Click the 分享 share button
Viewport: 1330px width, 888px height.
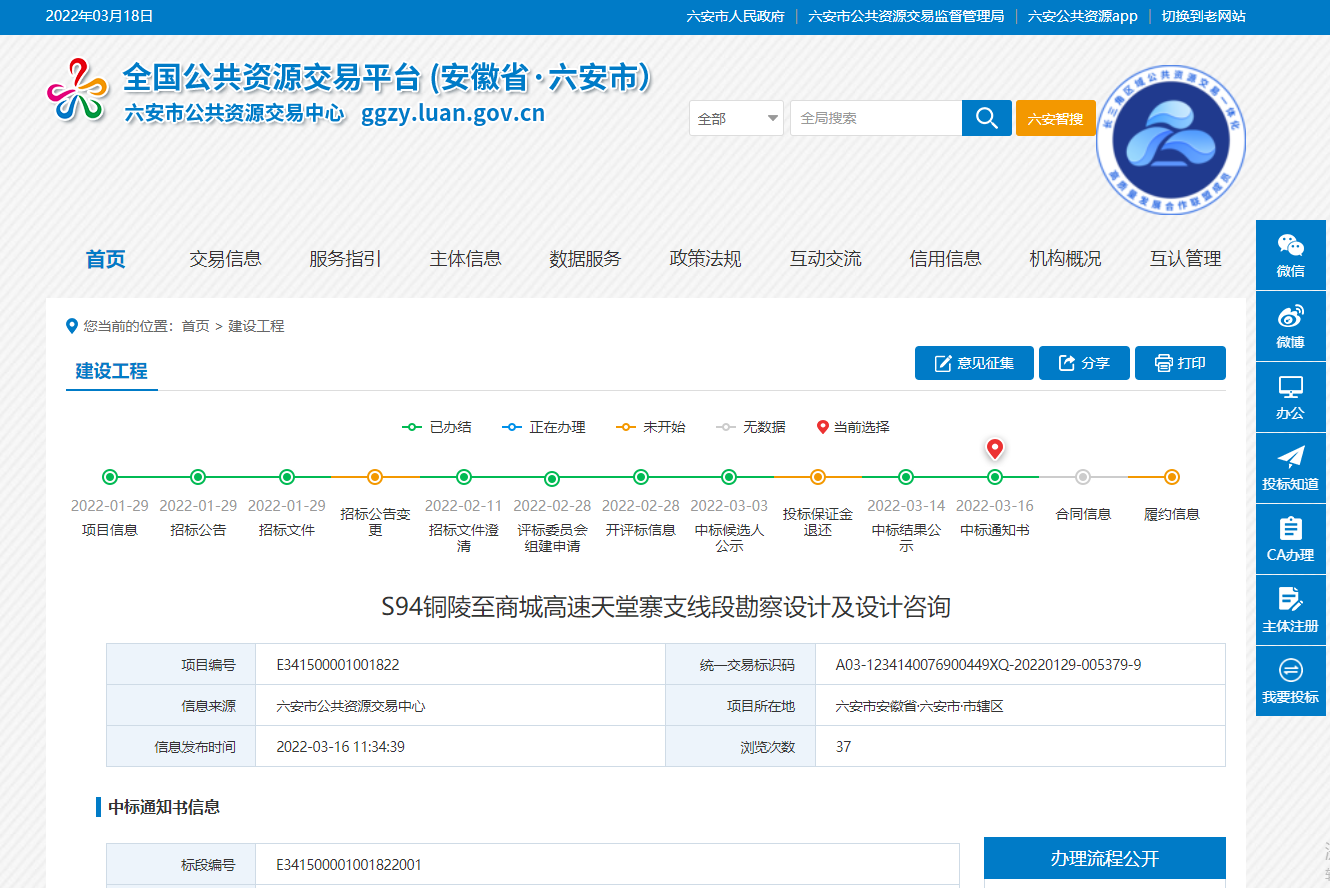click(x=1084, y=363)
